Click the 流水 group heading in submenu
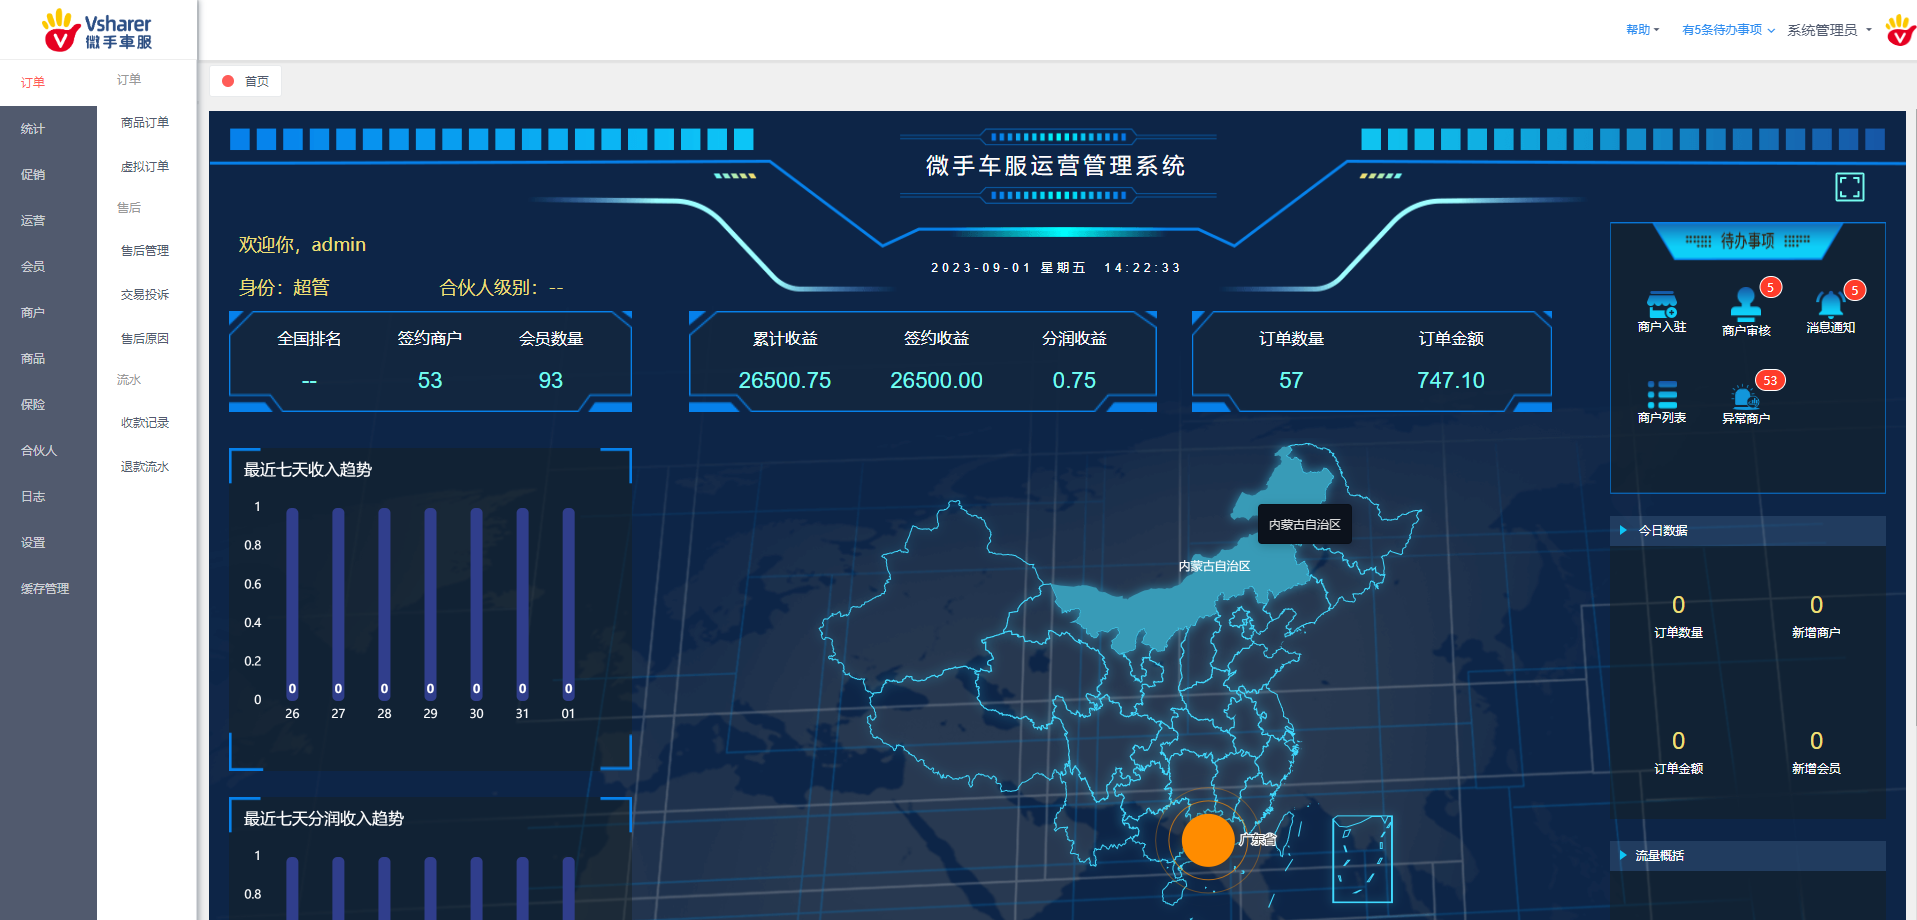The height and width of the screenshot is (920, 1917). [x=129, y=380]
